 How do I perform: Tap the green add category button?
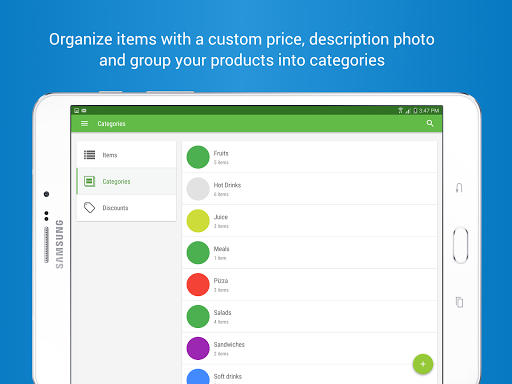coord(423,364)
